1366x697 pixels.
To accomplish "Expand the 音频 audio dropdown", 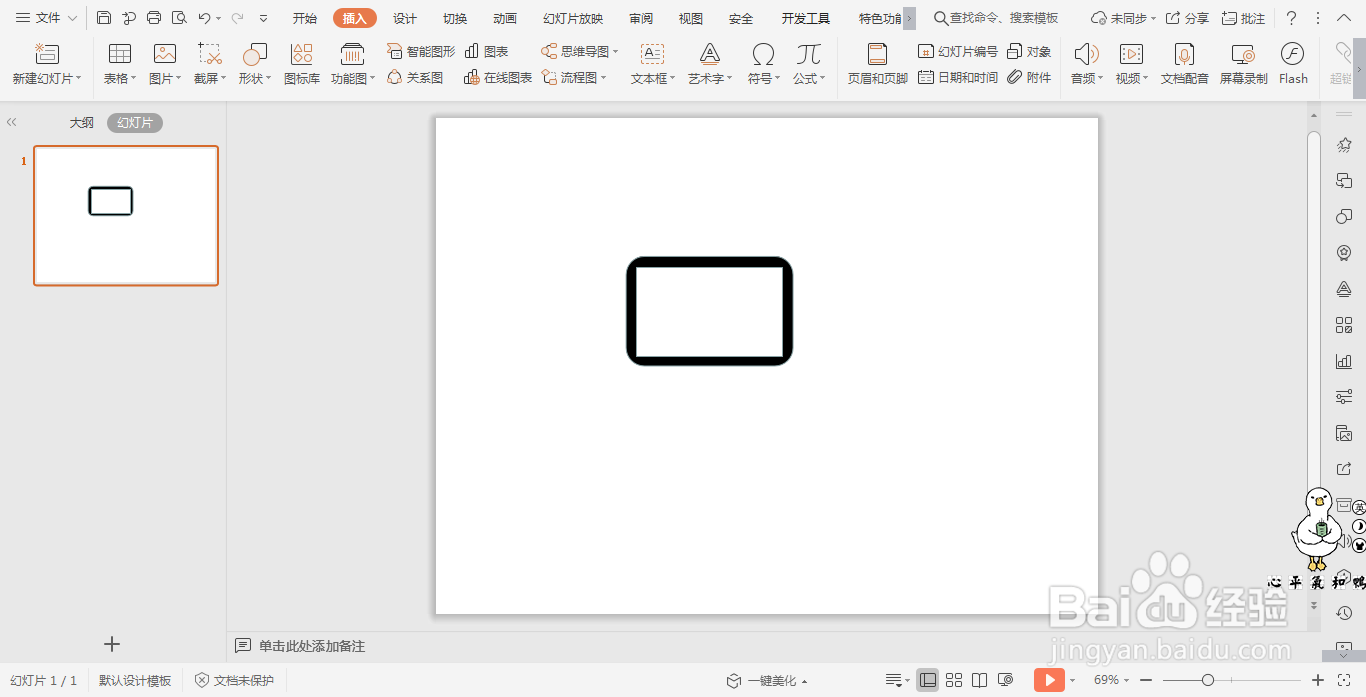I will [x=1100, y=79].
